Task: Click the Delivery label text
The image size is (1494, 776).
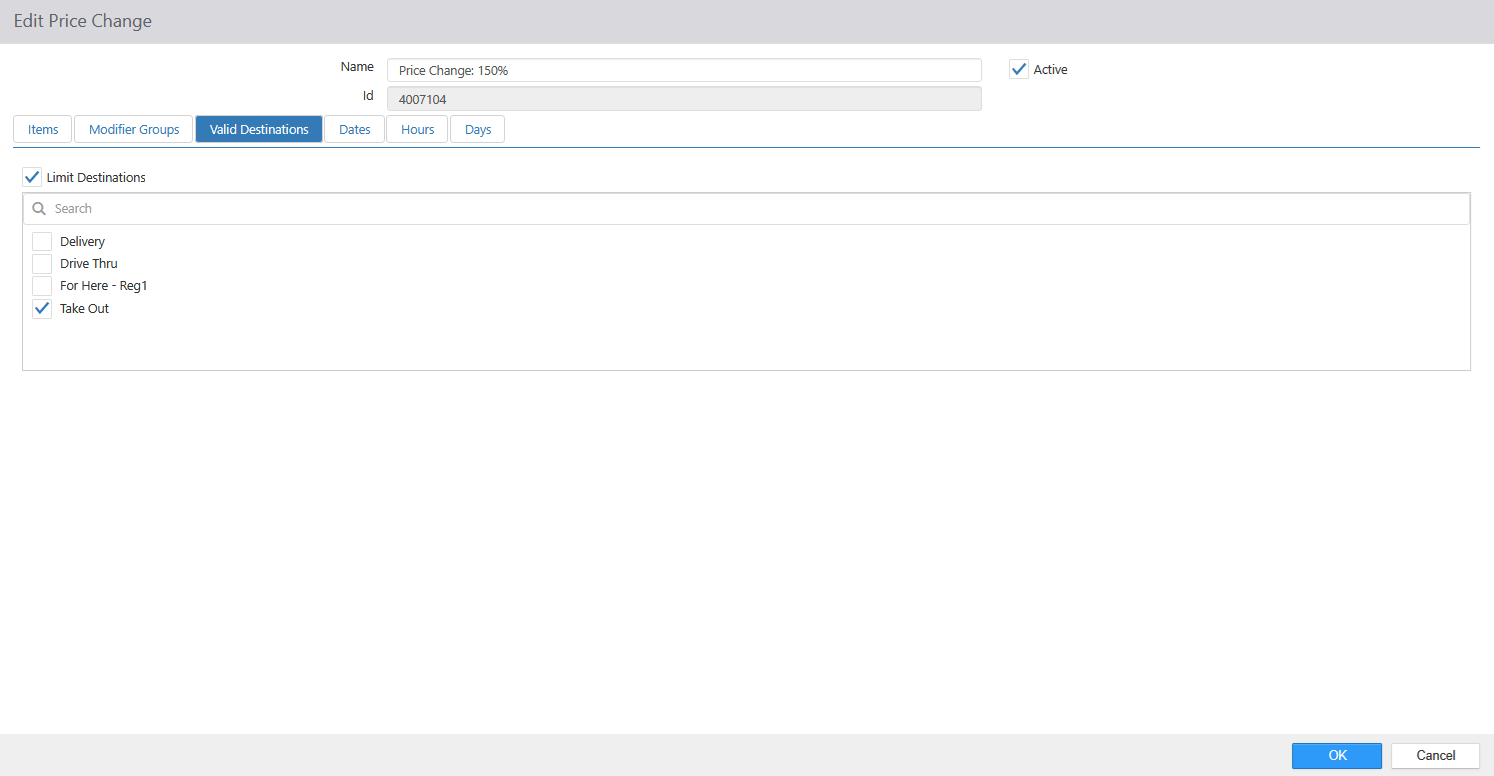Action: point(82,242)
